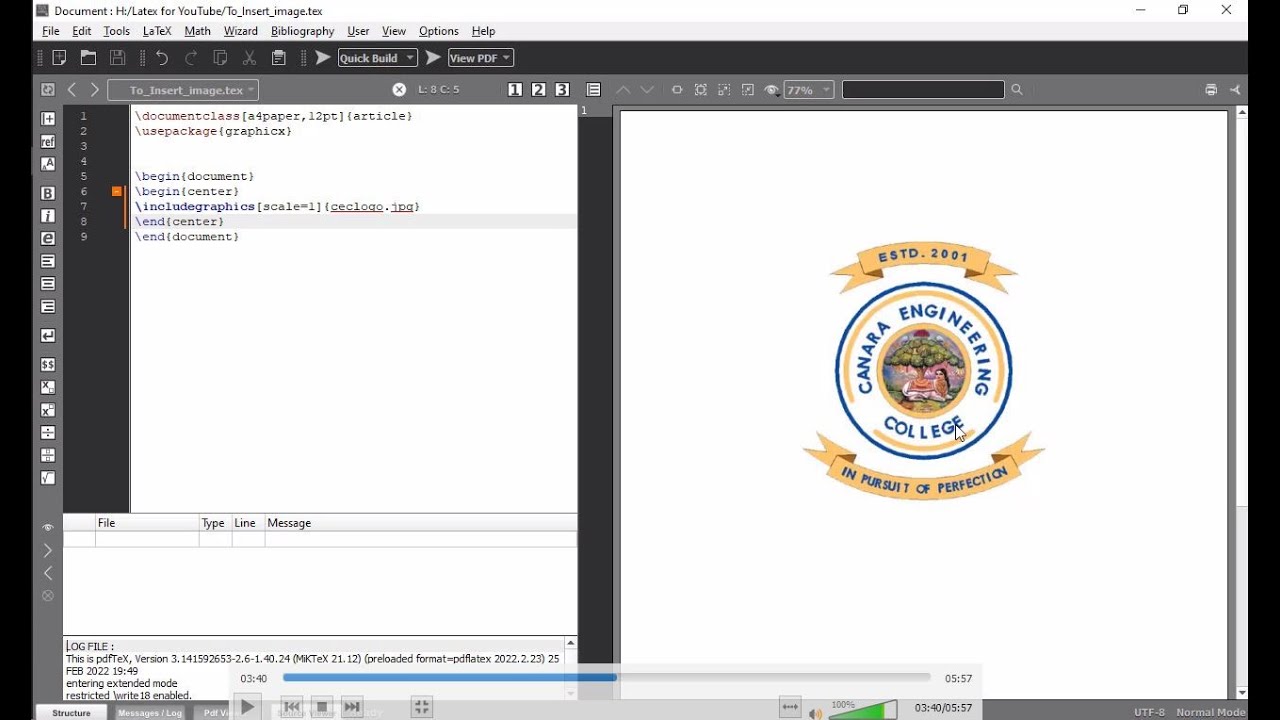This screenshot has height=720, width=1280.
Task: Copy selection with the copy icon
Action: pyautogui.click(x=220, y=58)
